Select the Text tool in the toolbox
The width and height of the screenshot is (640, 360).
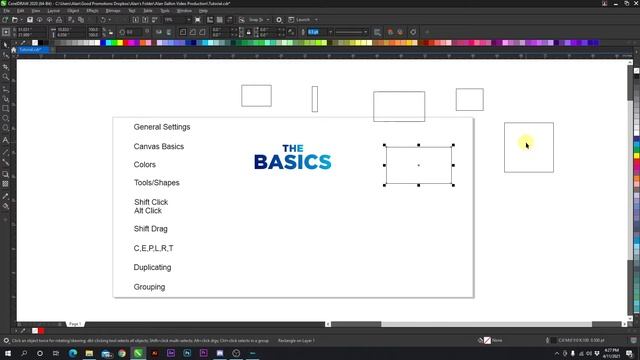(5, 140)
